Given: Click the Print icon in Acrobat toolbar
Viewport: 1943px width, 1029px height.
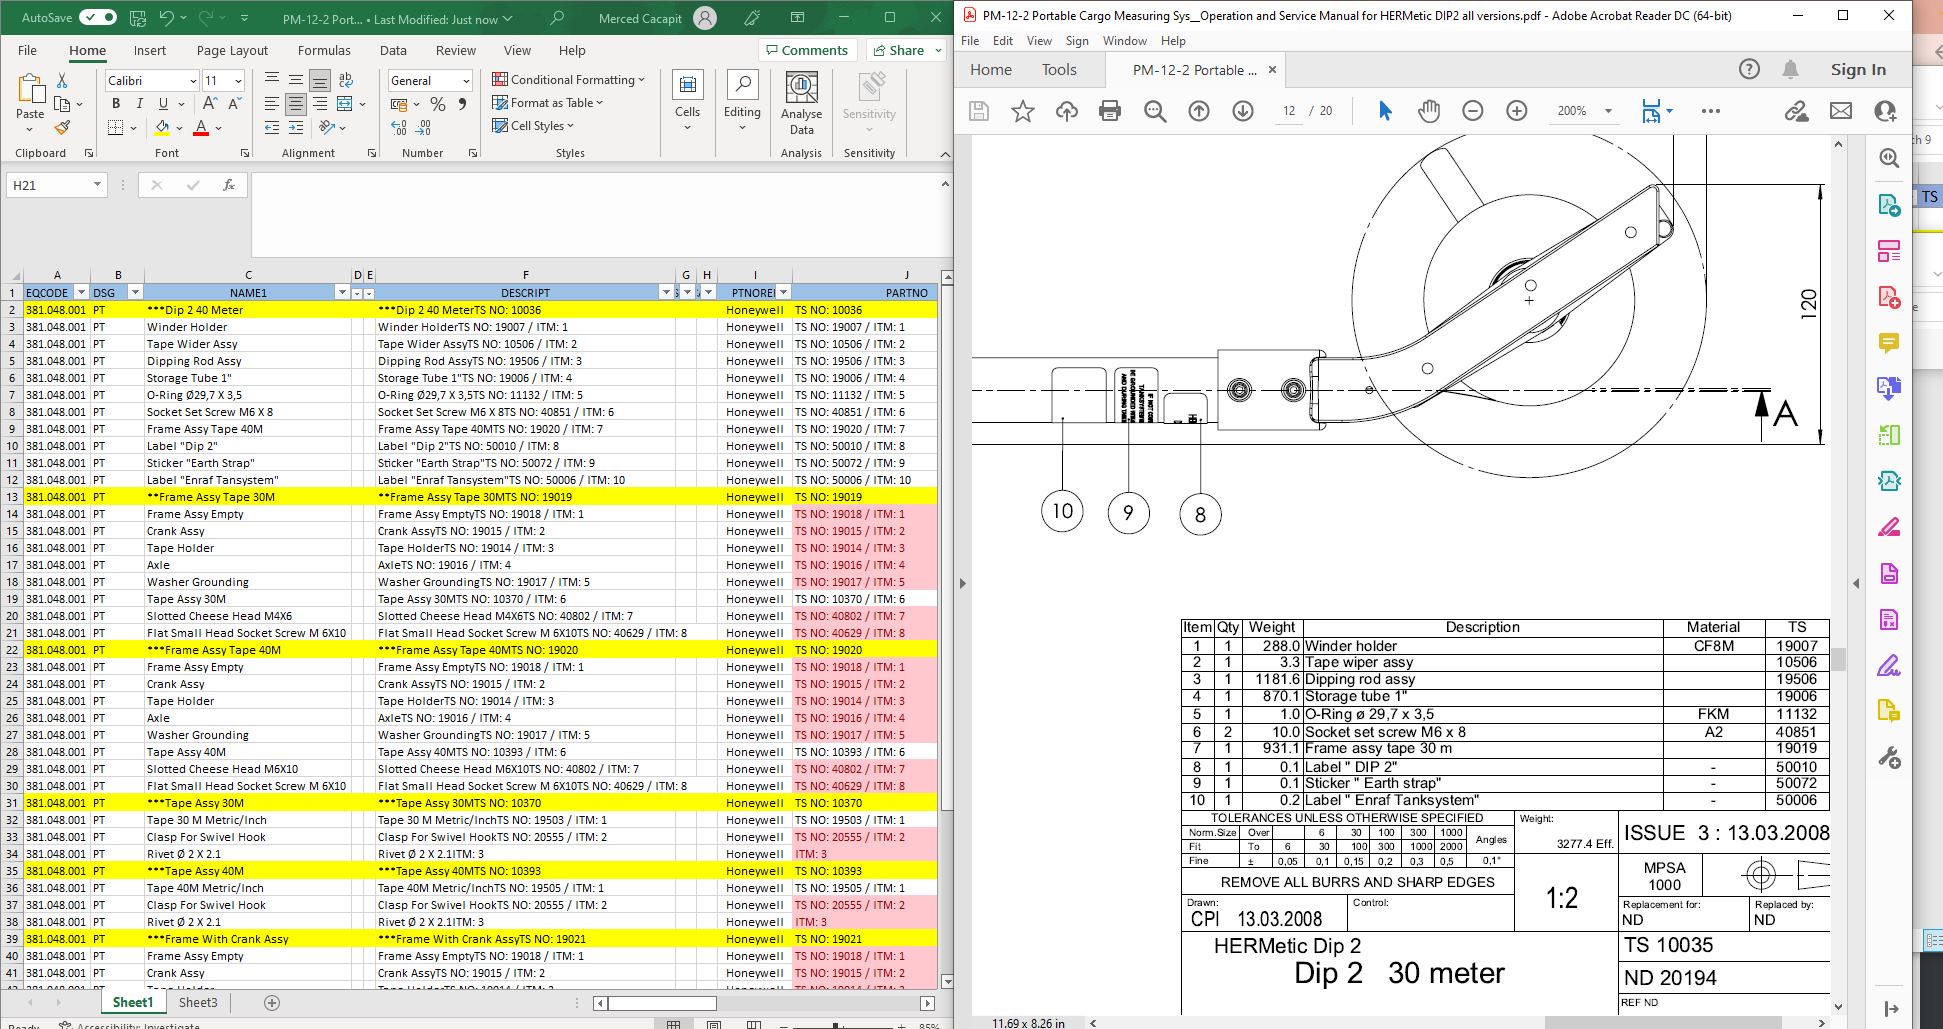Looking at the screenshot, I should tap(1110, 111).
